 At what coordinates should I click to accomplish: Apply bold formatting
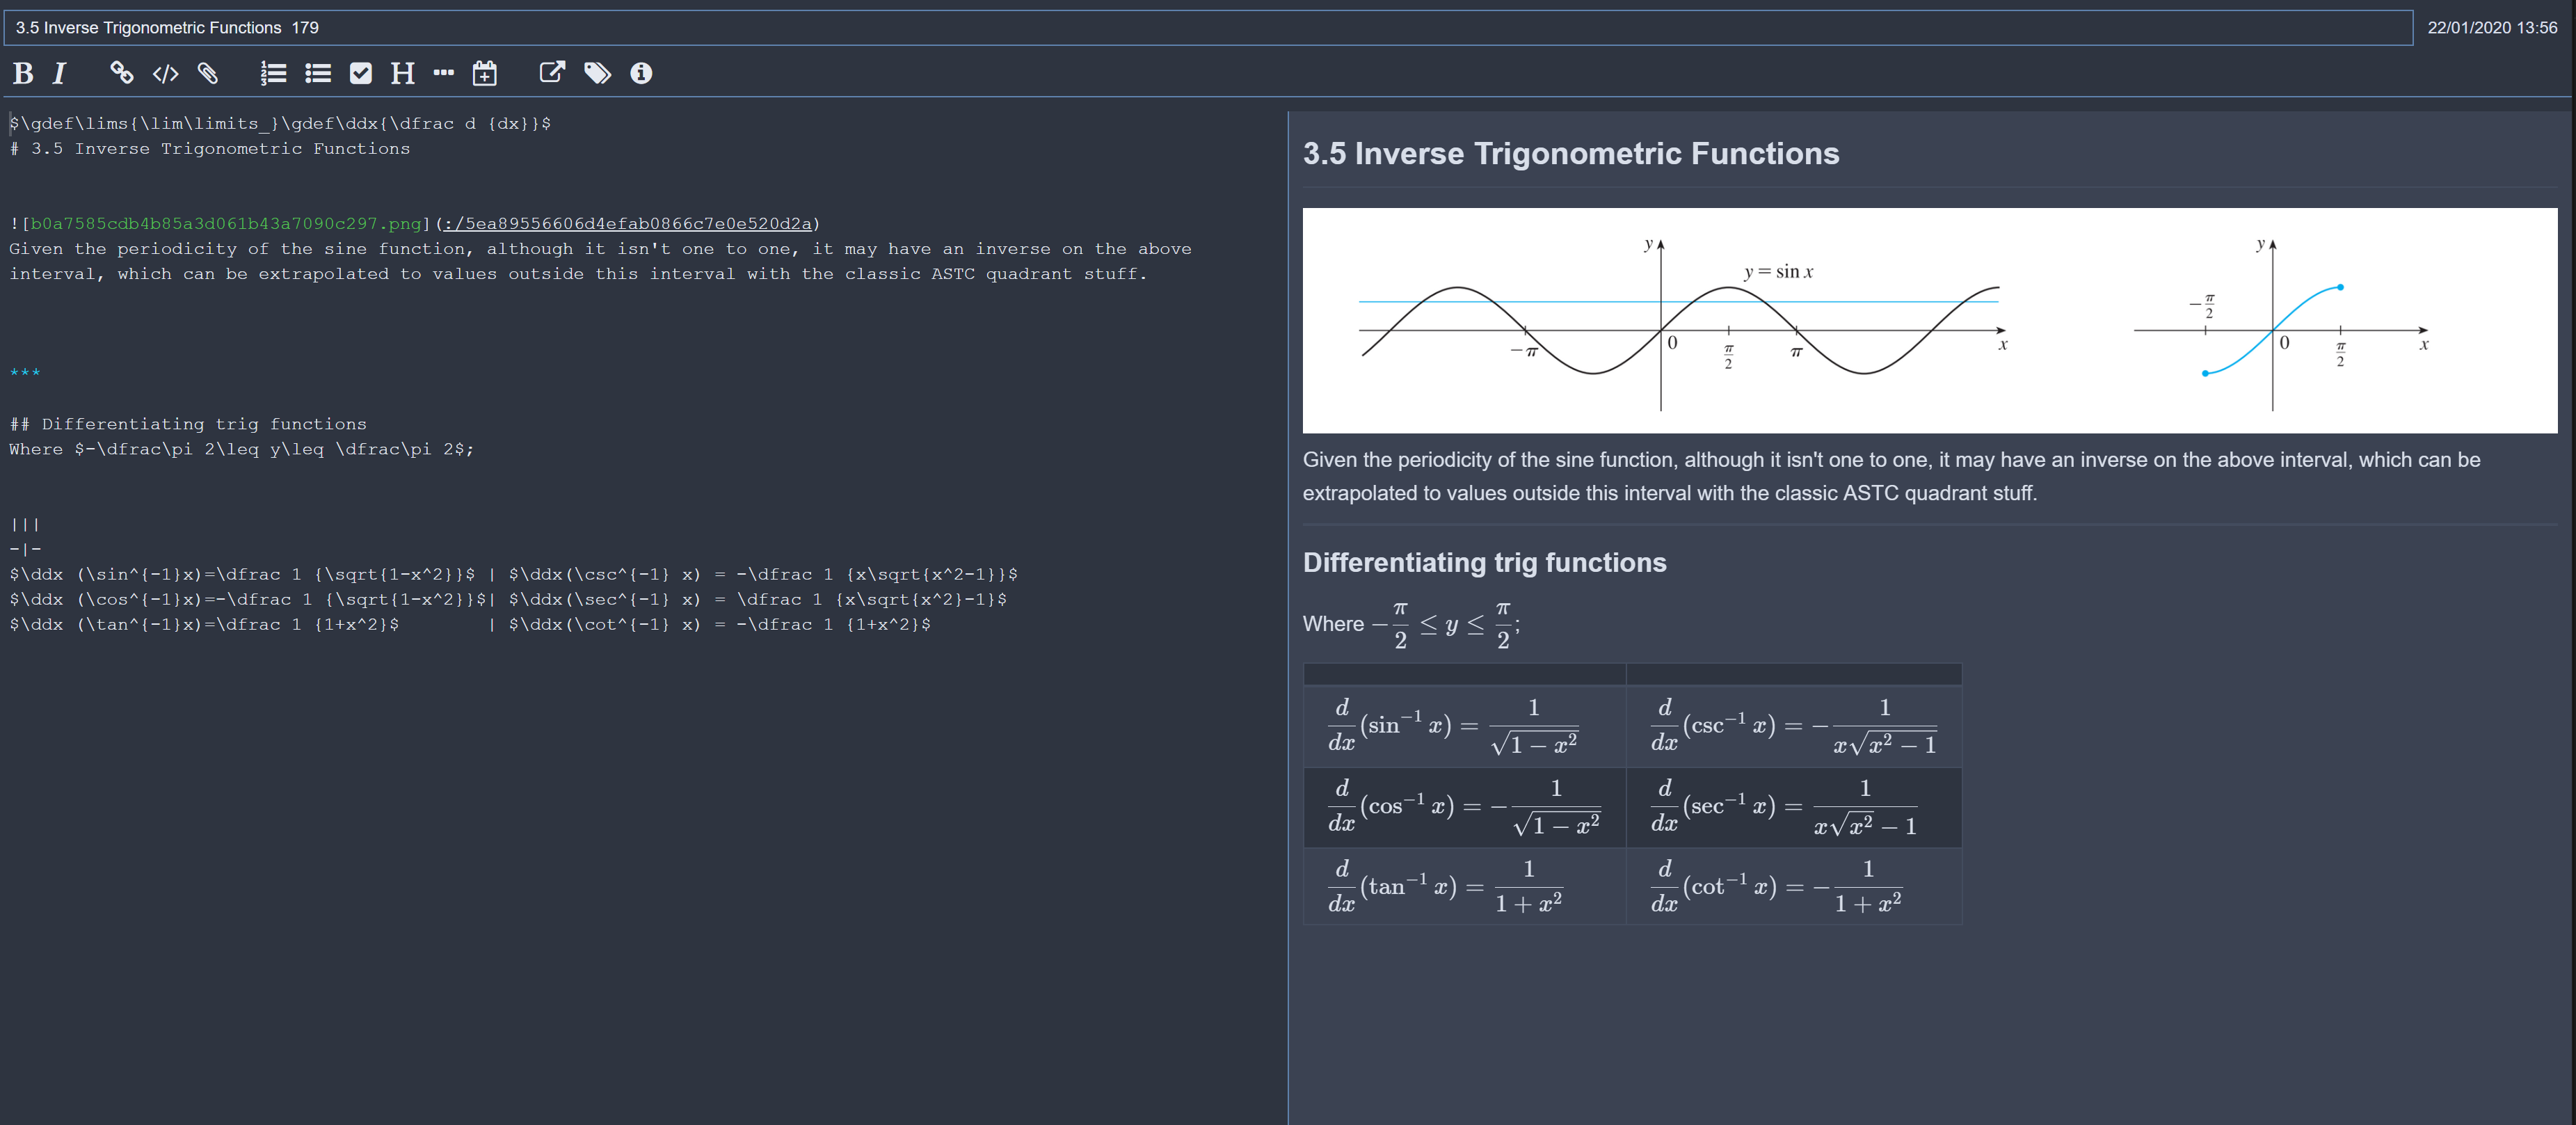22,73
